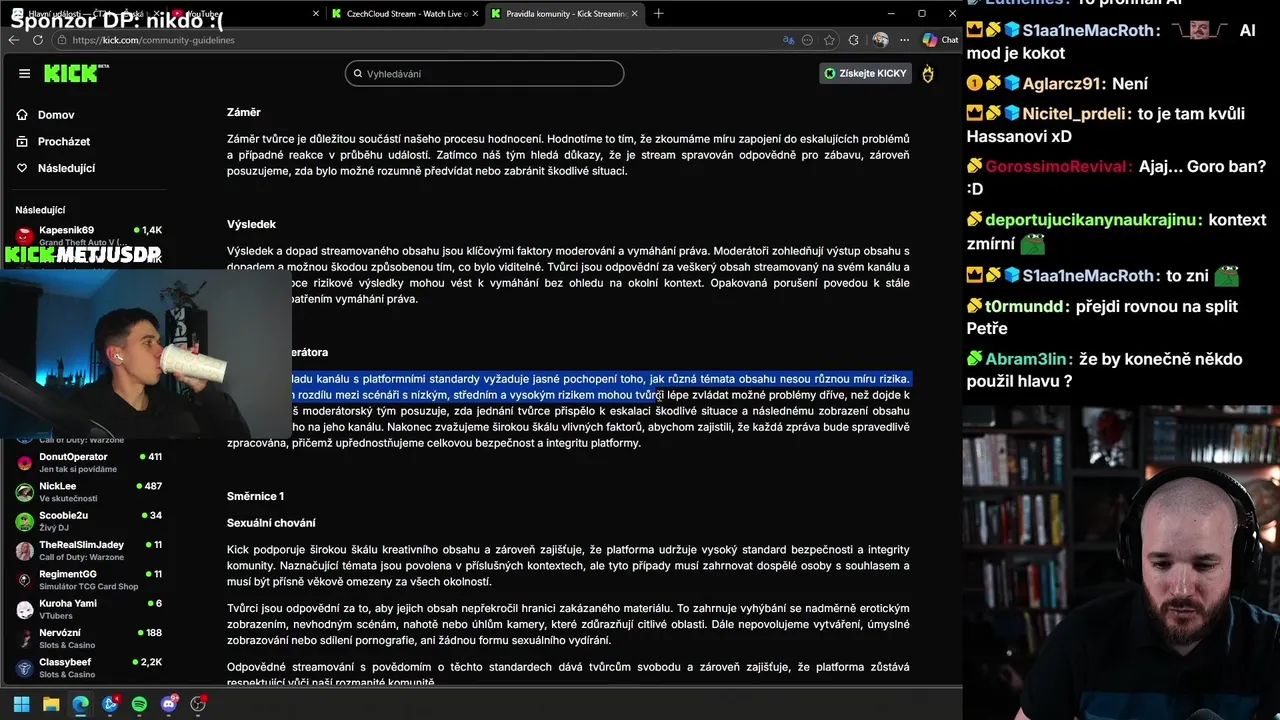The width and height of the screenshot is (1280, 720).
Task: Open Discord from the taskbar
Action: [x=169, y=704]
